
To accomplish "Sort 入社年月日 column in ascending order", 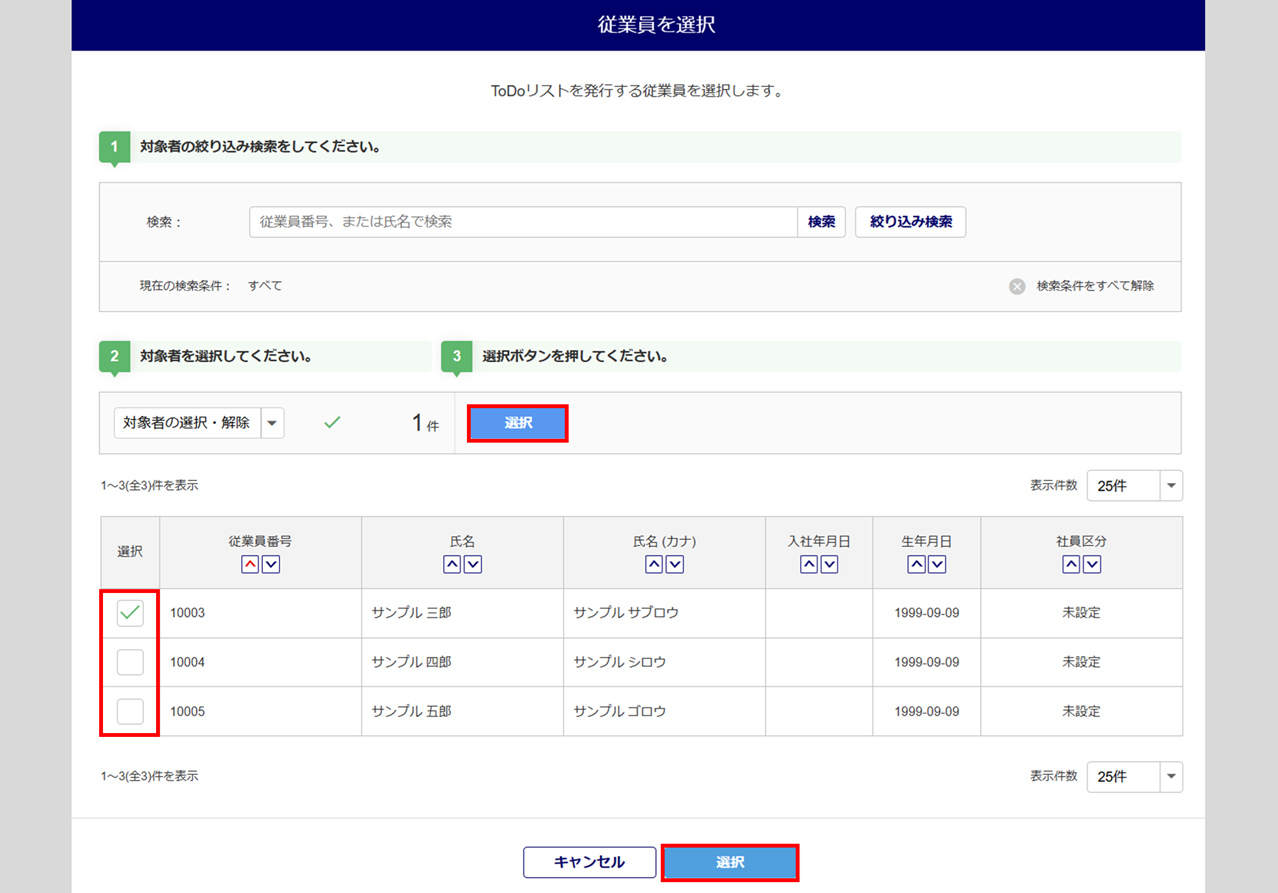I will [x=809, y=564].
